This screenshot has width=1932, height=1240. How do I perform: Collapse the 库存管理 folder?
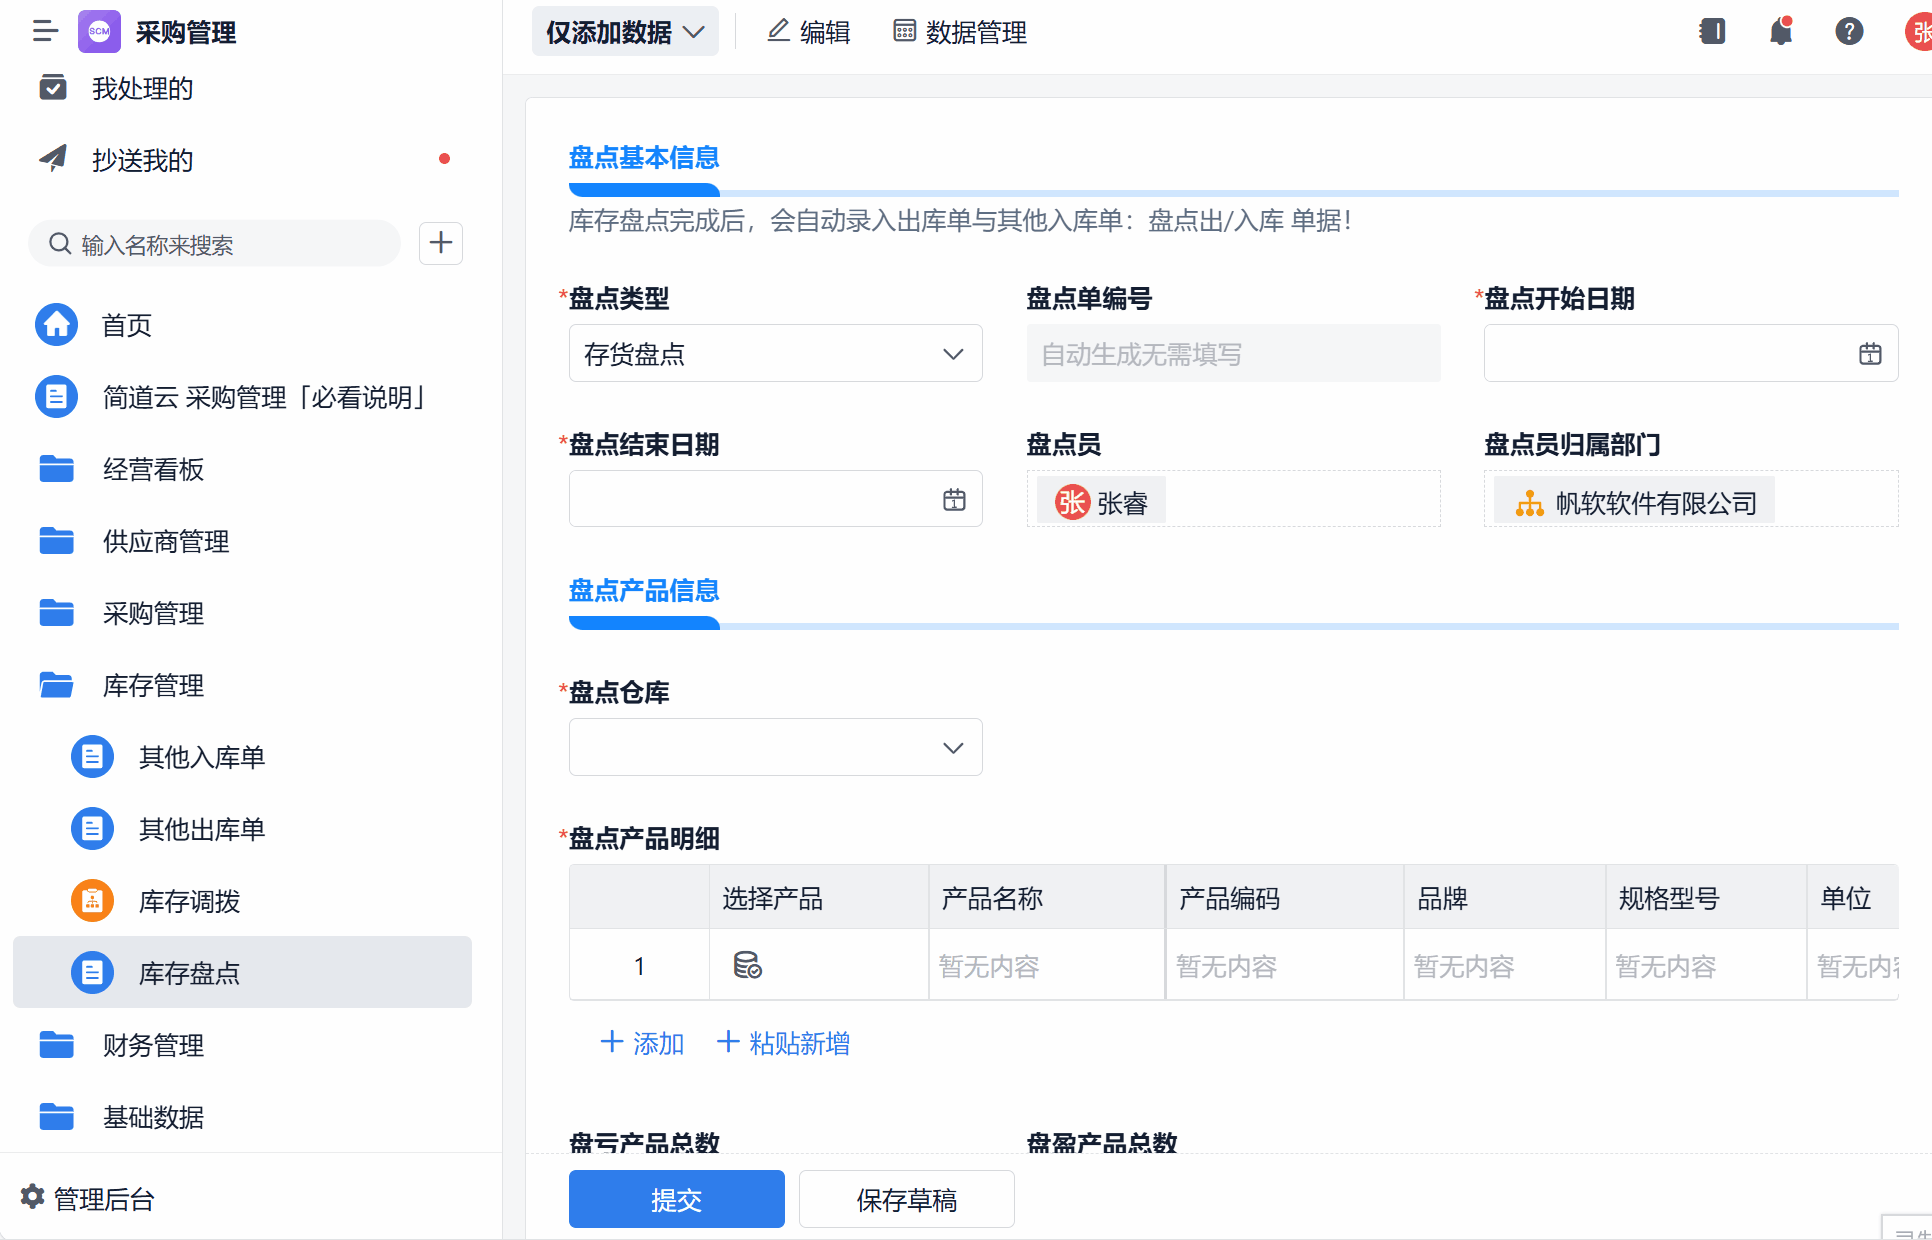click(153, 685)
